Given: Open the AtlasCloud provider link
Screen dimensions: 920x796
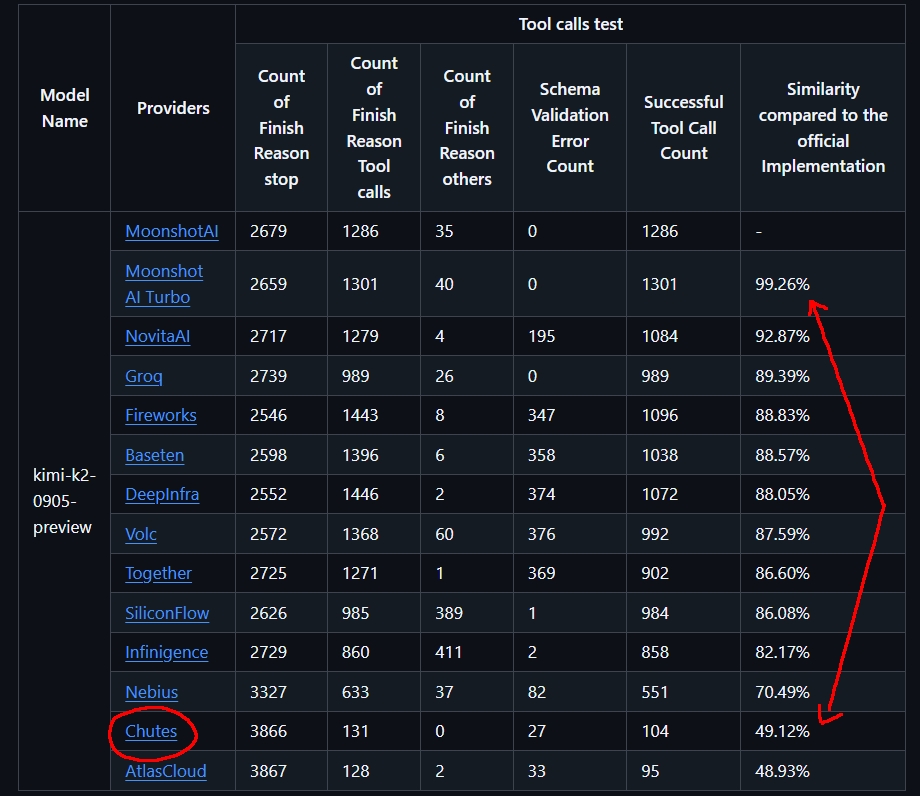Looking at the screenshot, I should 166,771.
